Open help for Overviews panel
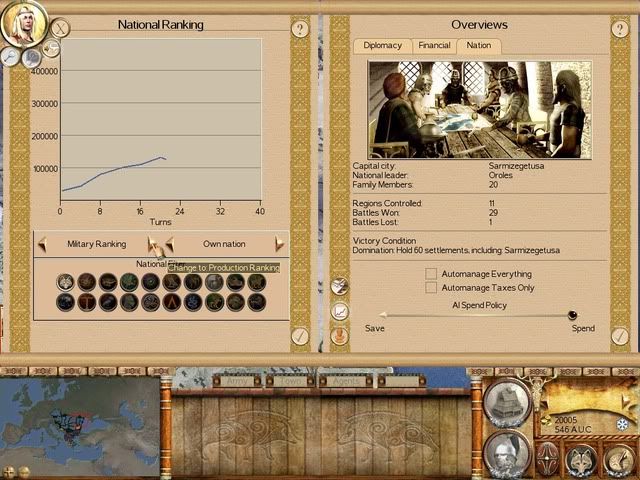The image size is (640, 480). click(620, 29)
